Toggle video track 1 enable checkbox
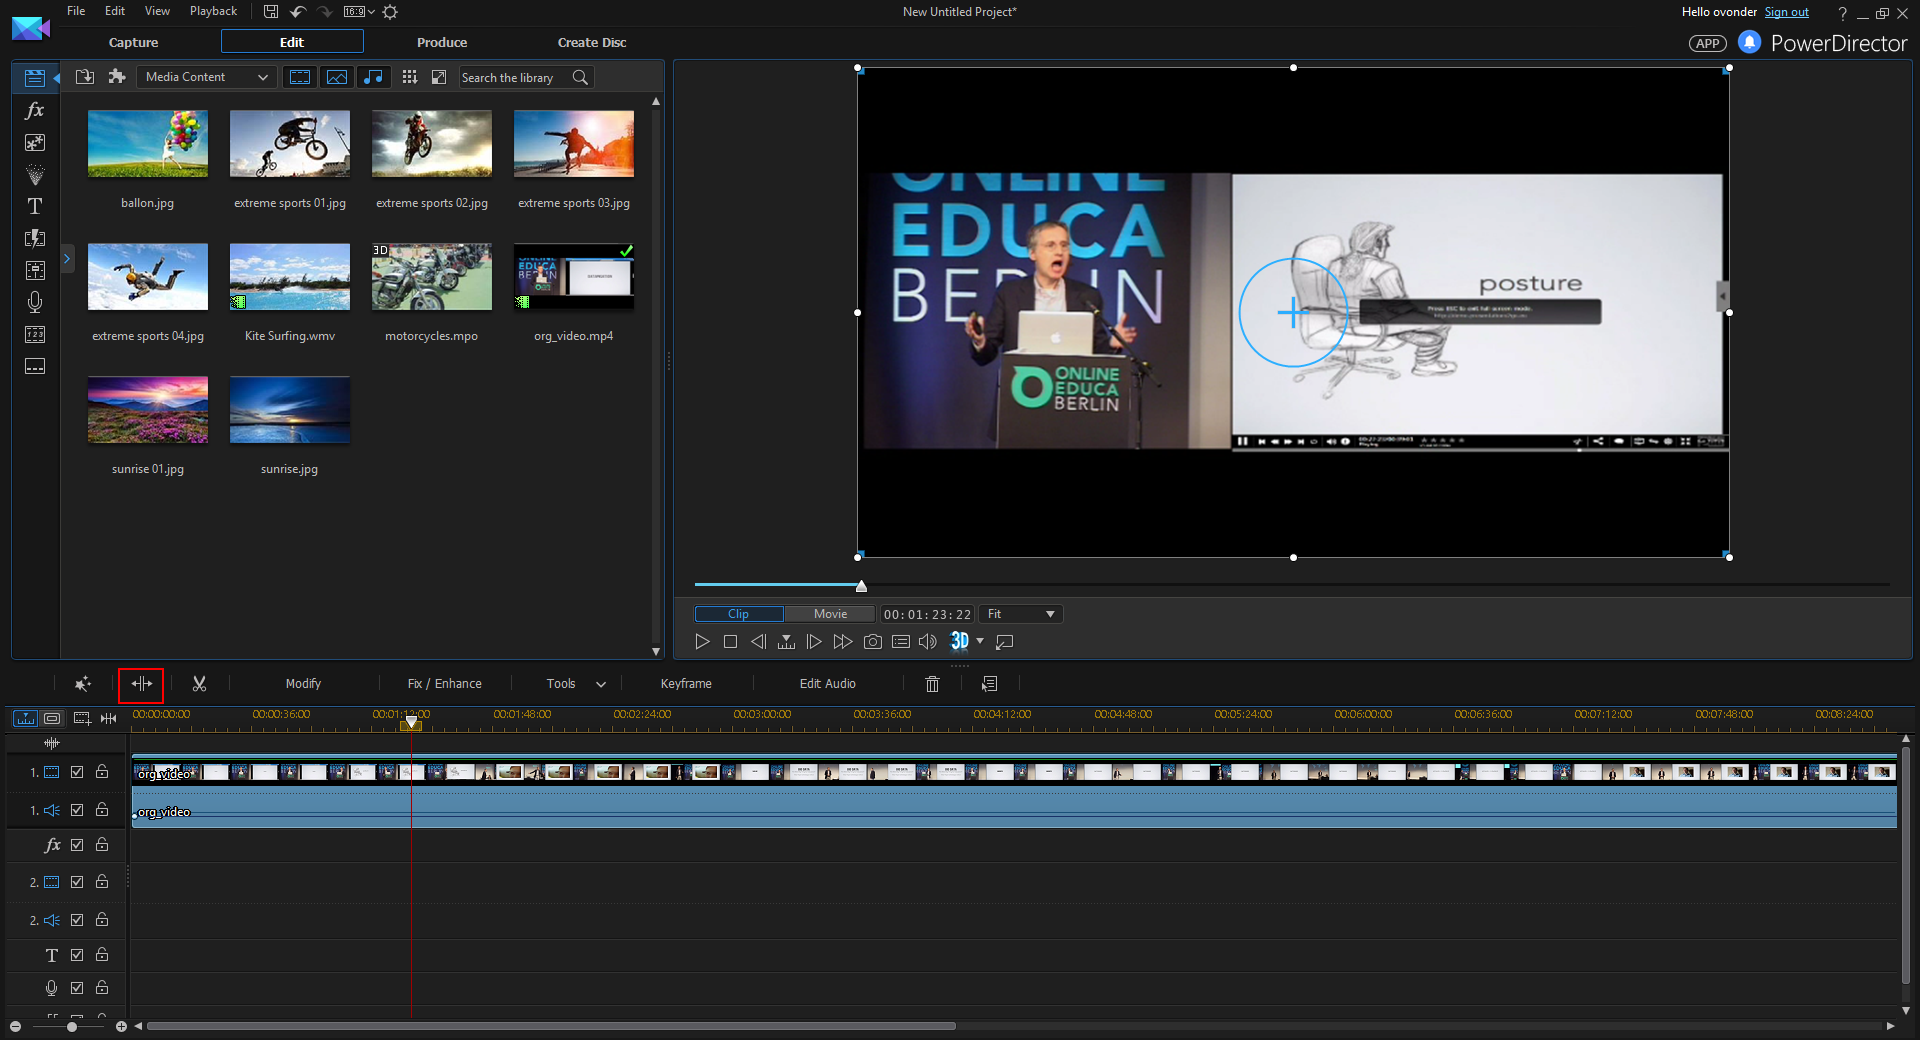 tap(77, 772)
